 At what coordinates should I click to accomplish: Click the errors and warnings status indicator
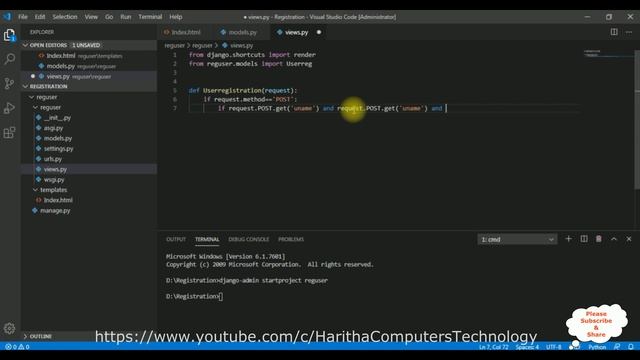pyautogui.click(x=17, y=347)
